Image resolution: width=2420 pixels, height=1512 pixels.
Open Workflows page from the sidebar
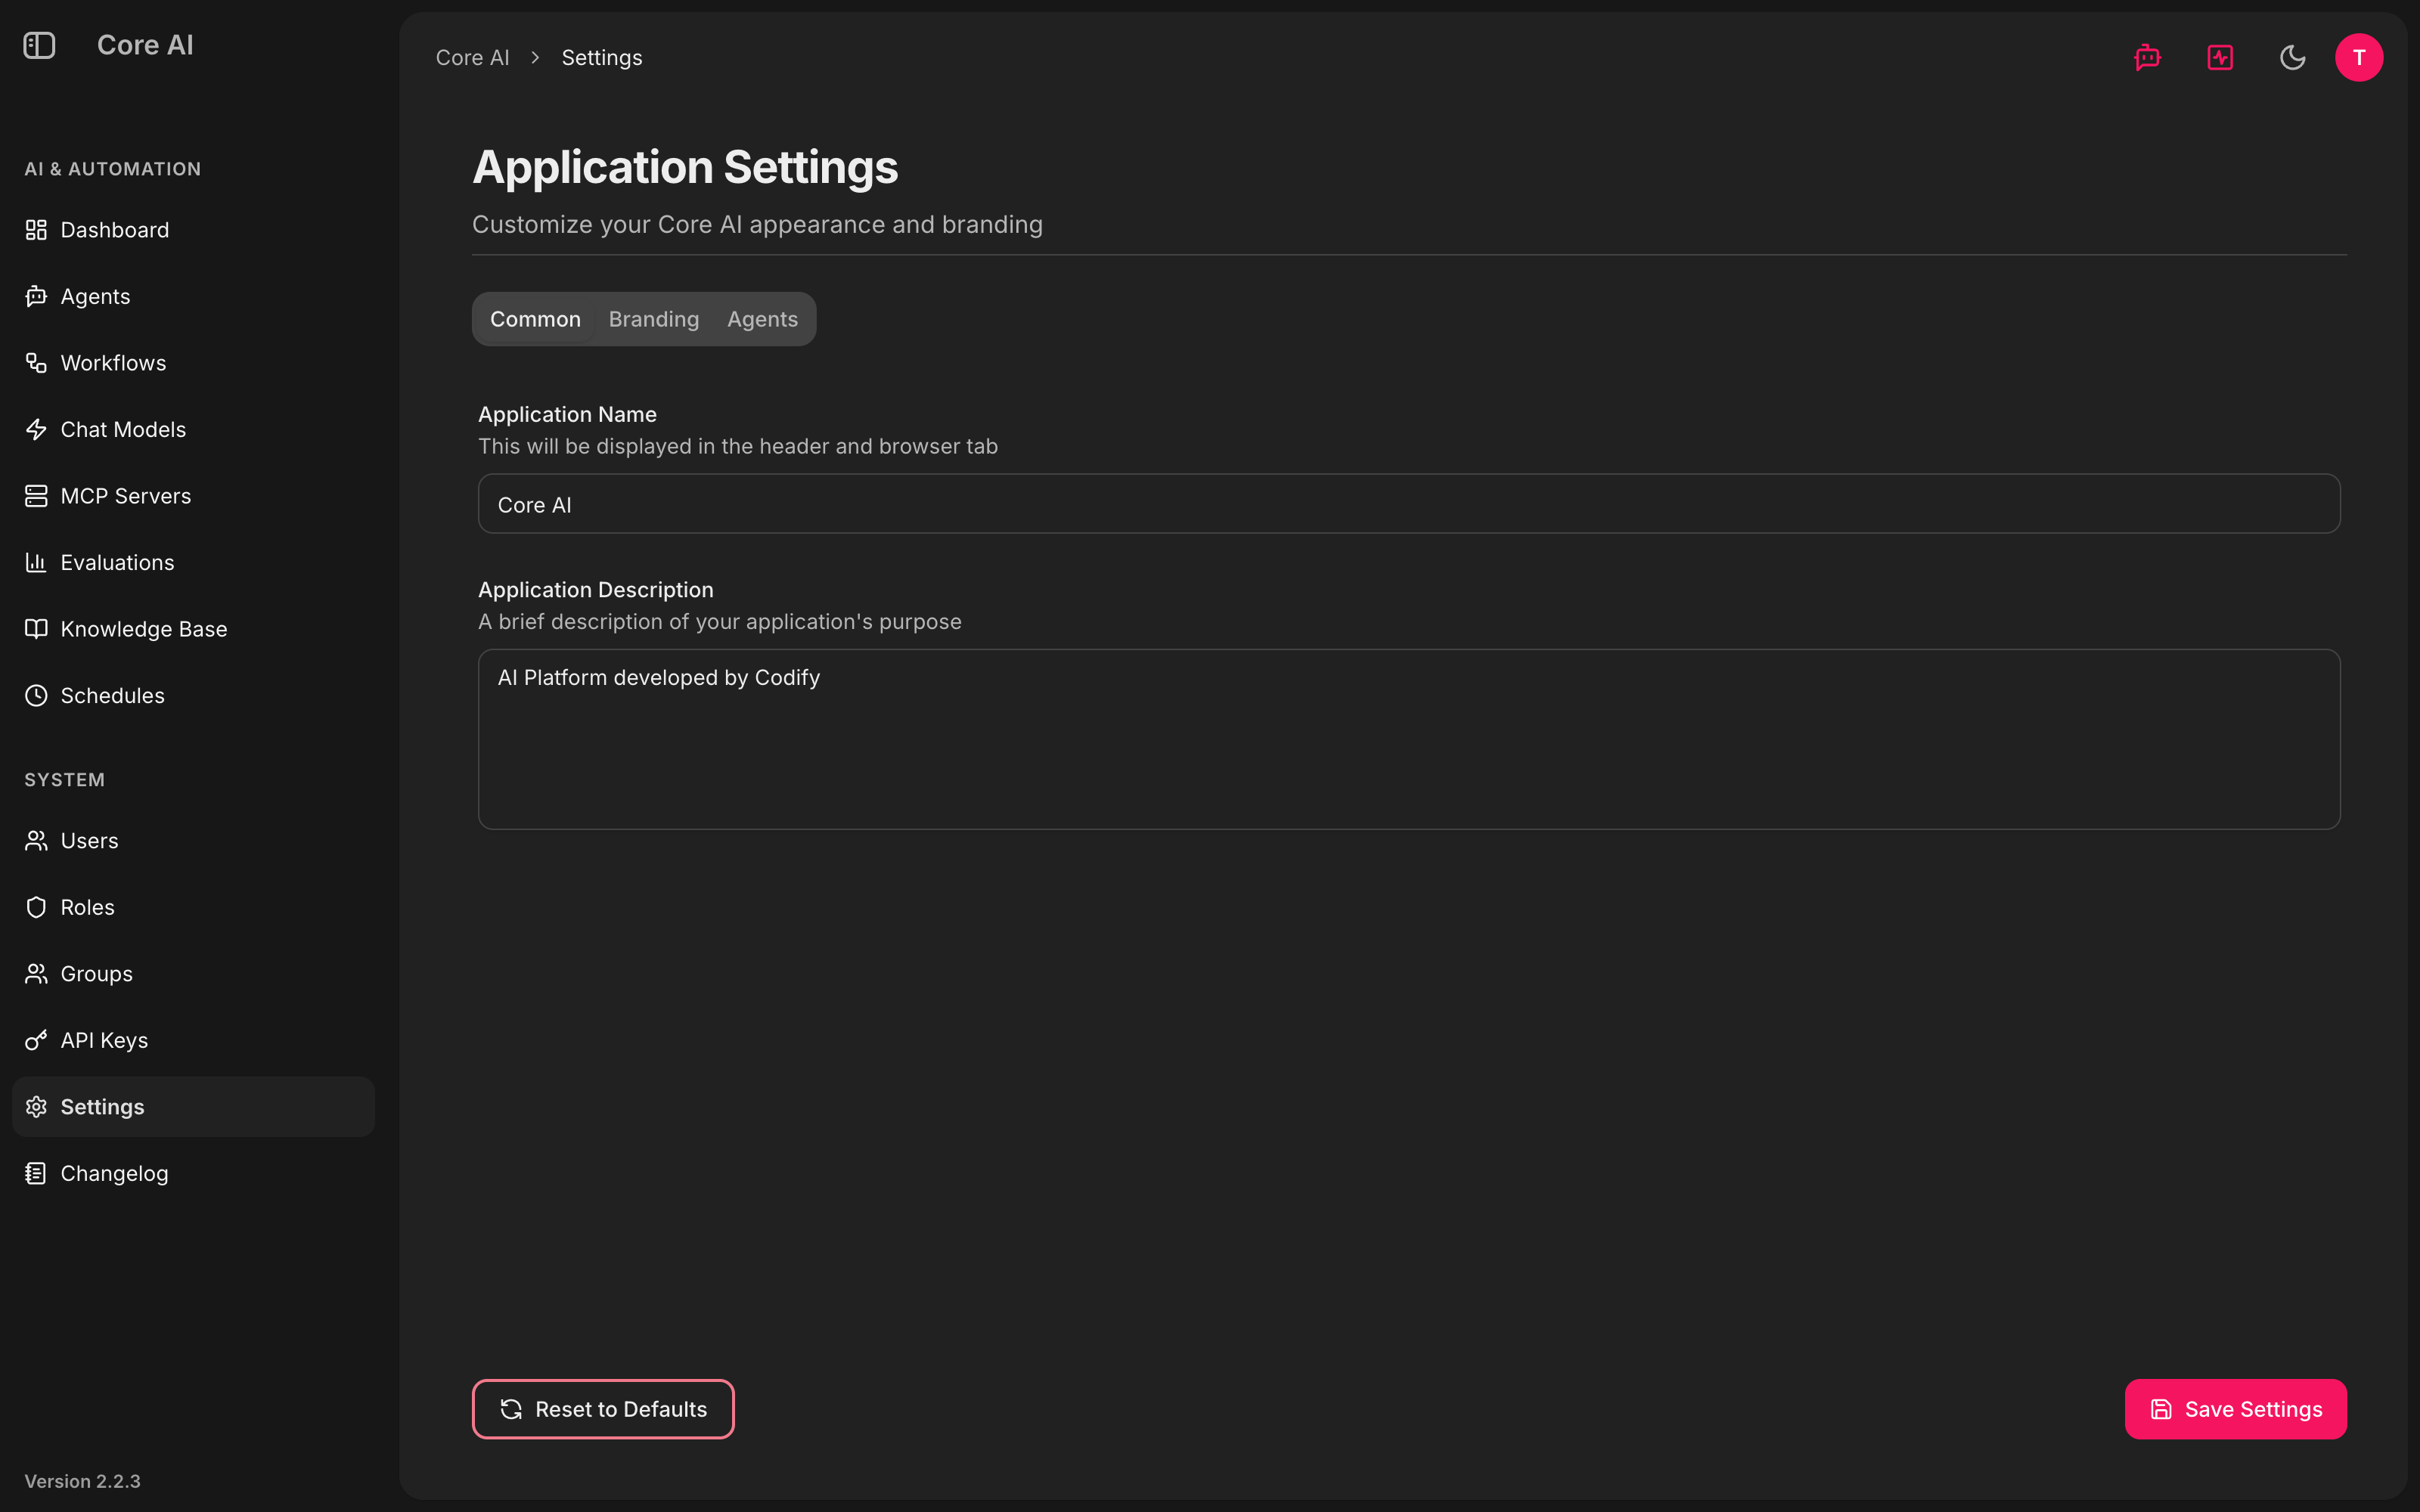pos(193,363)
